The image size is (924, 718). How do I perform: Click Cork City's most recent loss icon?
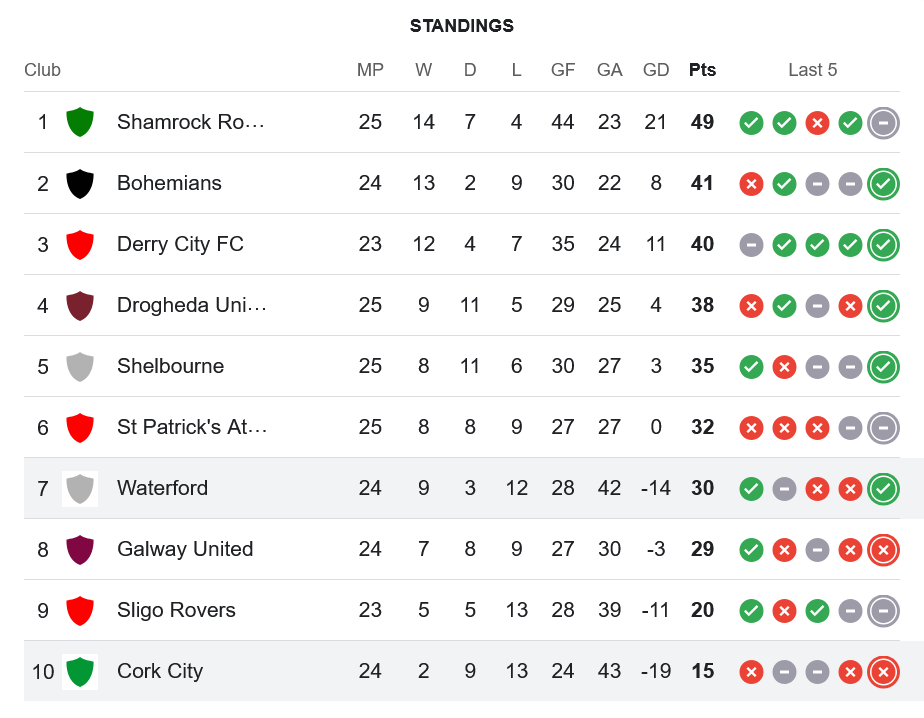882,671
